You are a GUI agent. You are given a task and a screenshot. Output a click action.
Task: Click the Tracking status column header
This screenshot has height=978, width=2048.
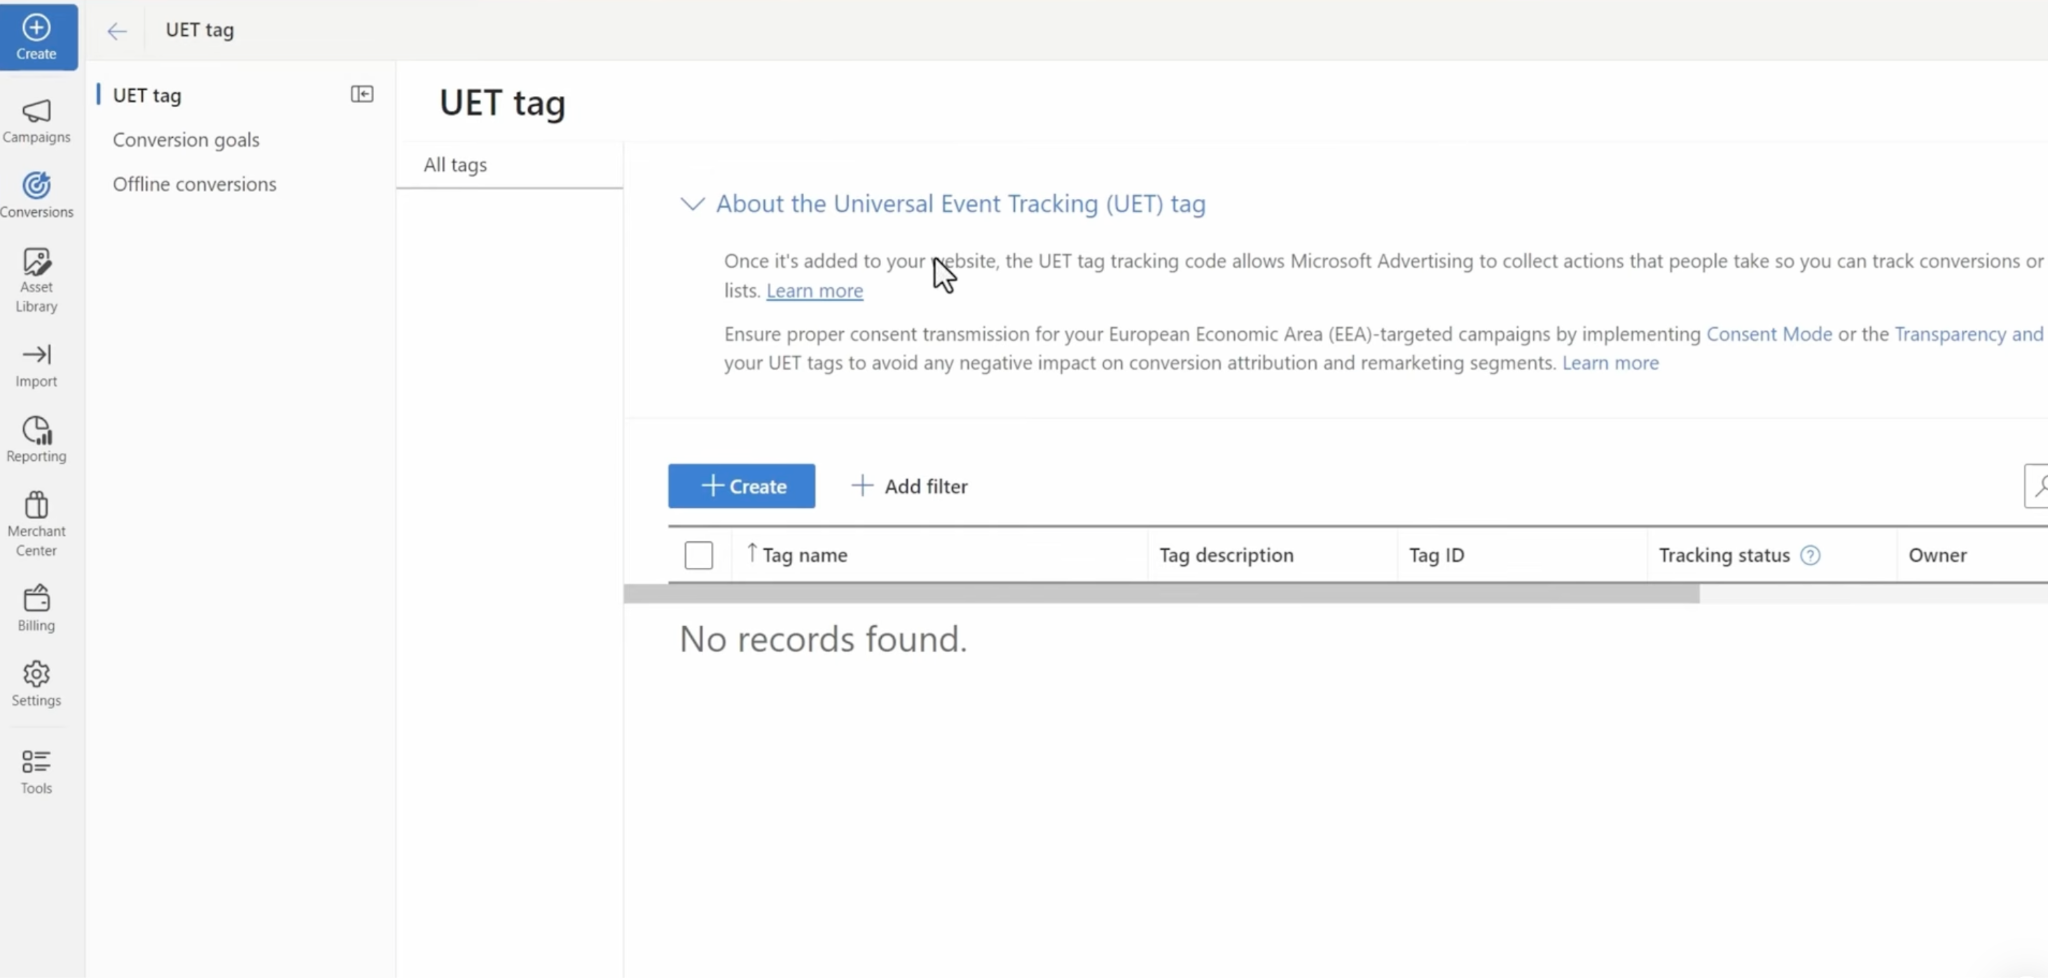[x=1724, y=555]
